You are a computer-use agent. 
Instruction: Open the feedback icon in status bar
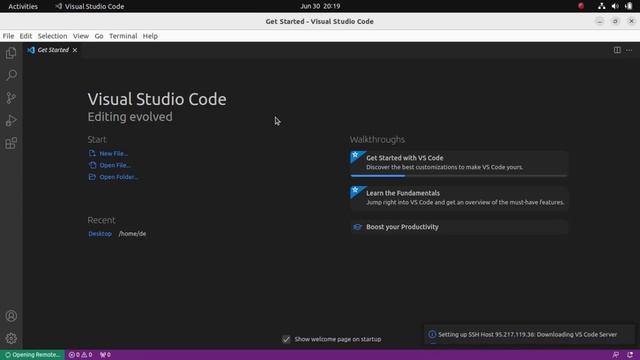616,355
